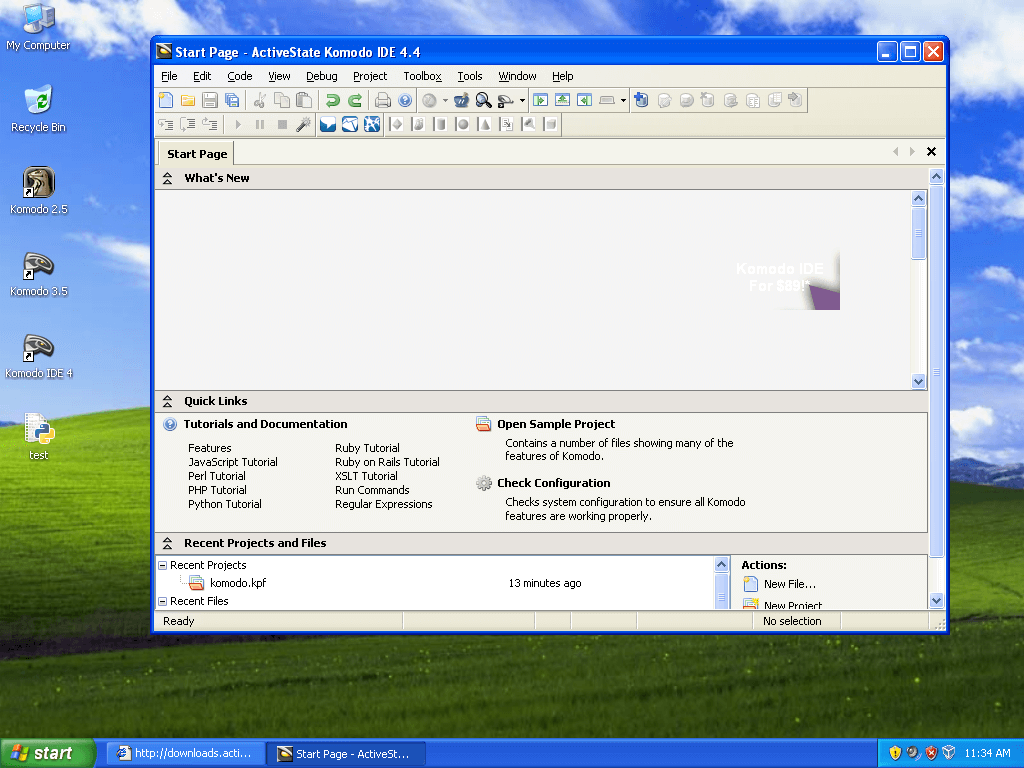Click the What's New scrollbar down arrow
1024x768 pixels.
pos(918,381)
